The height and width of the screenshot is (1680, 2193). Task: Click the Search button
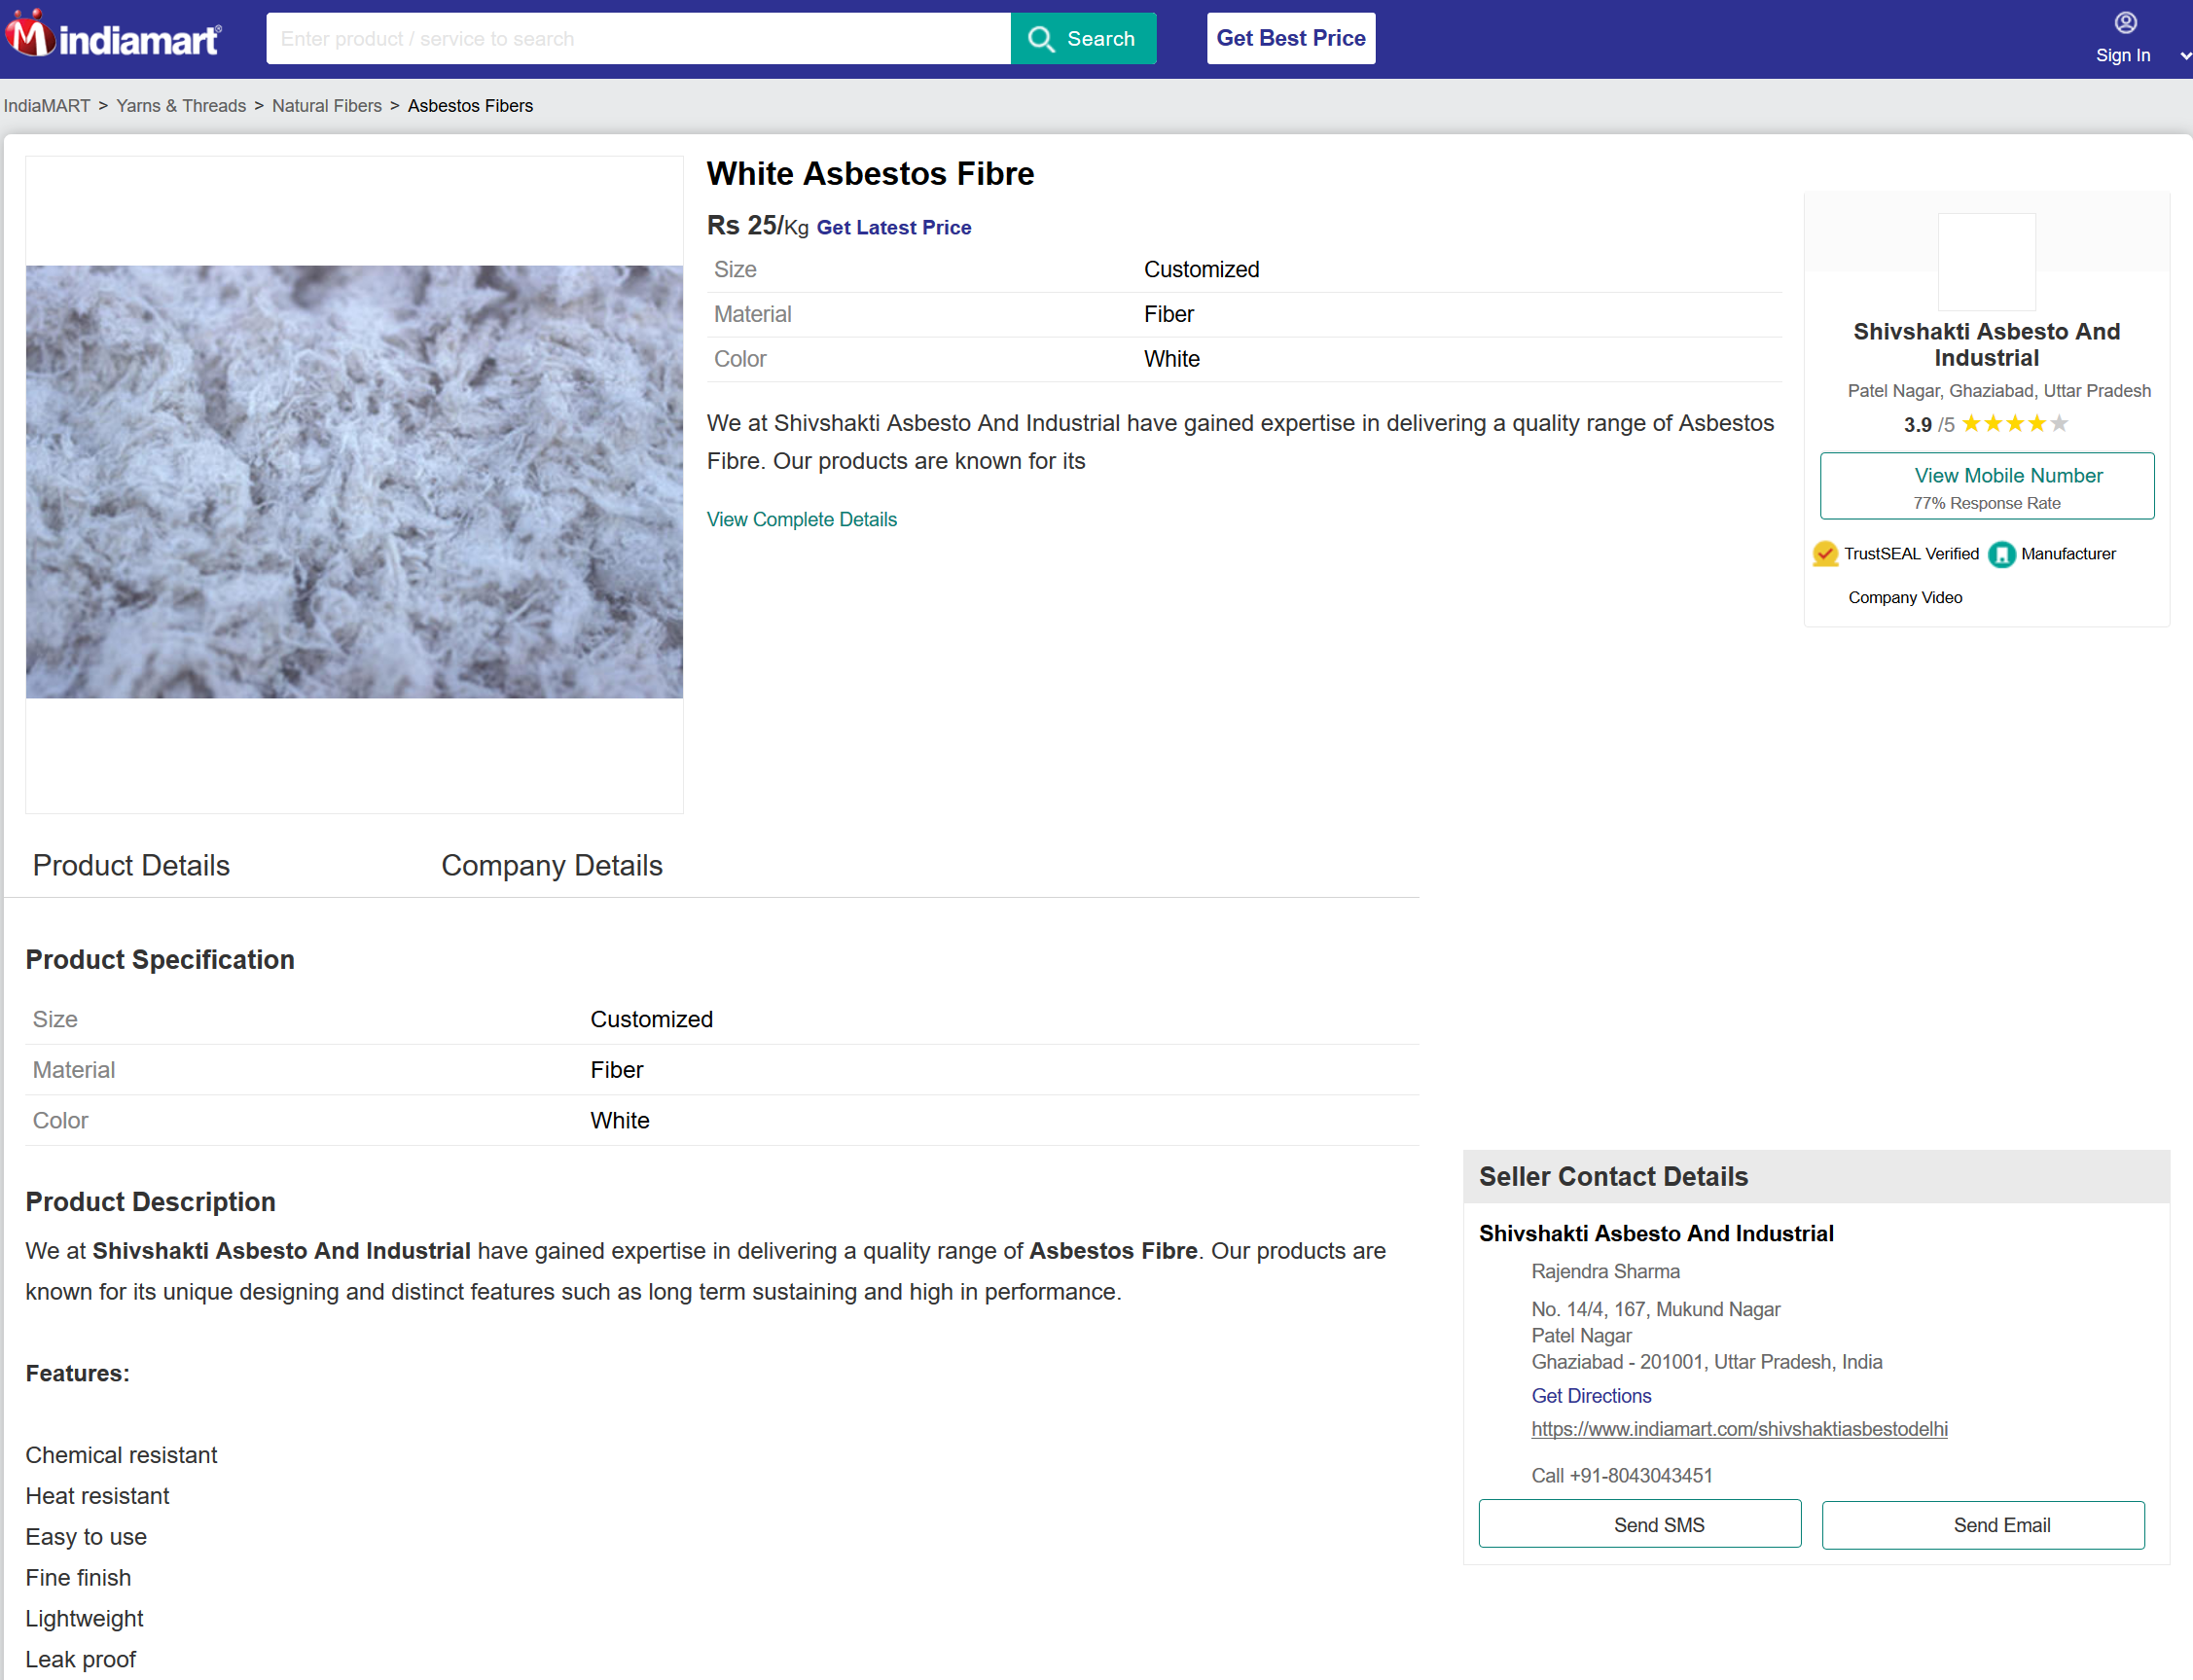(1083, 39)
